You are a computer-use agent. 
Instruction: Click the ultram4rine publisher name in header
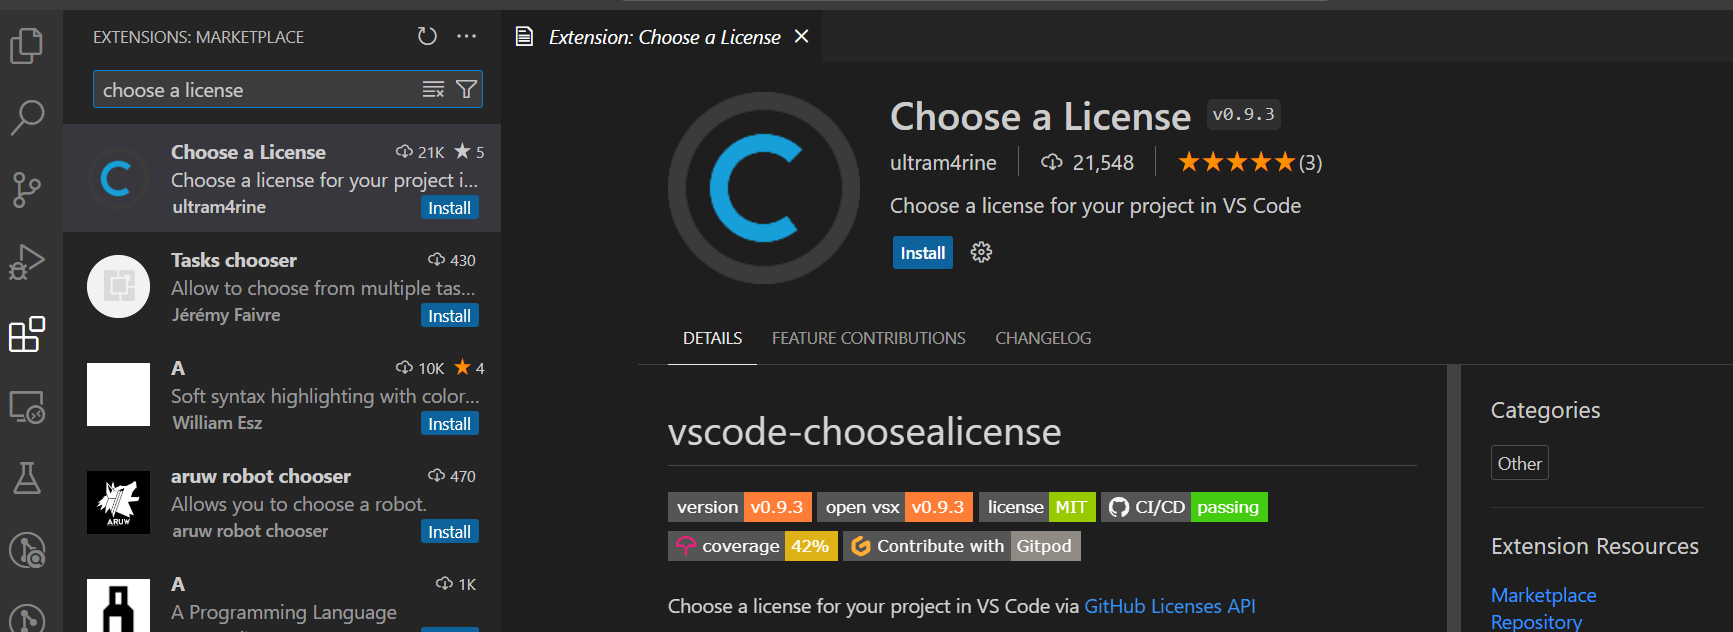[x=943, y=162]
